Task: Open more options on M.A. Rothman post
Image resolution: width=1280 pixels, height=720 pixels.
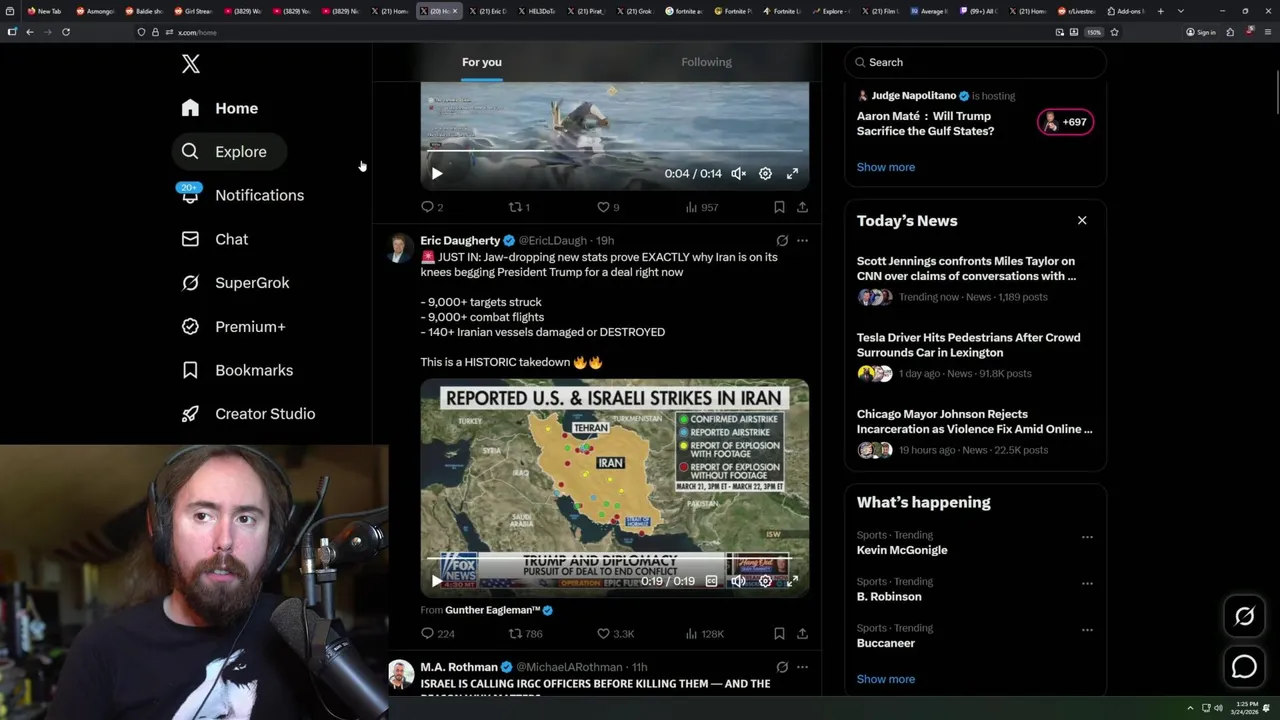Action: 802,667
